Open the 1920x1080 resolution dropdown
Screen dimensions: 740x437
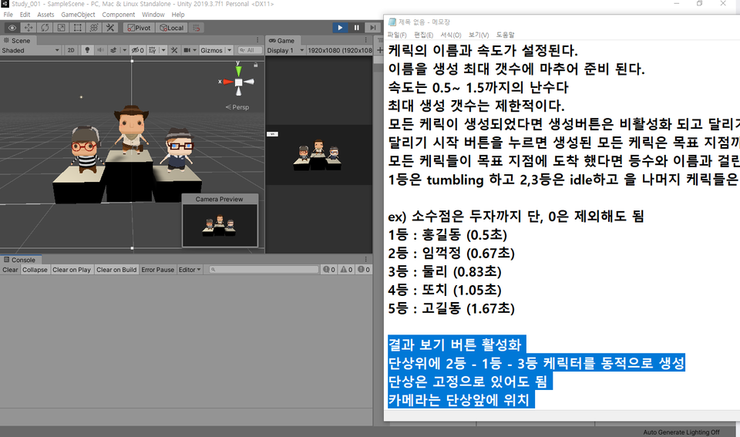pyautogui.click(x=340, y=50)
